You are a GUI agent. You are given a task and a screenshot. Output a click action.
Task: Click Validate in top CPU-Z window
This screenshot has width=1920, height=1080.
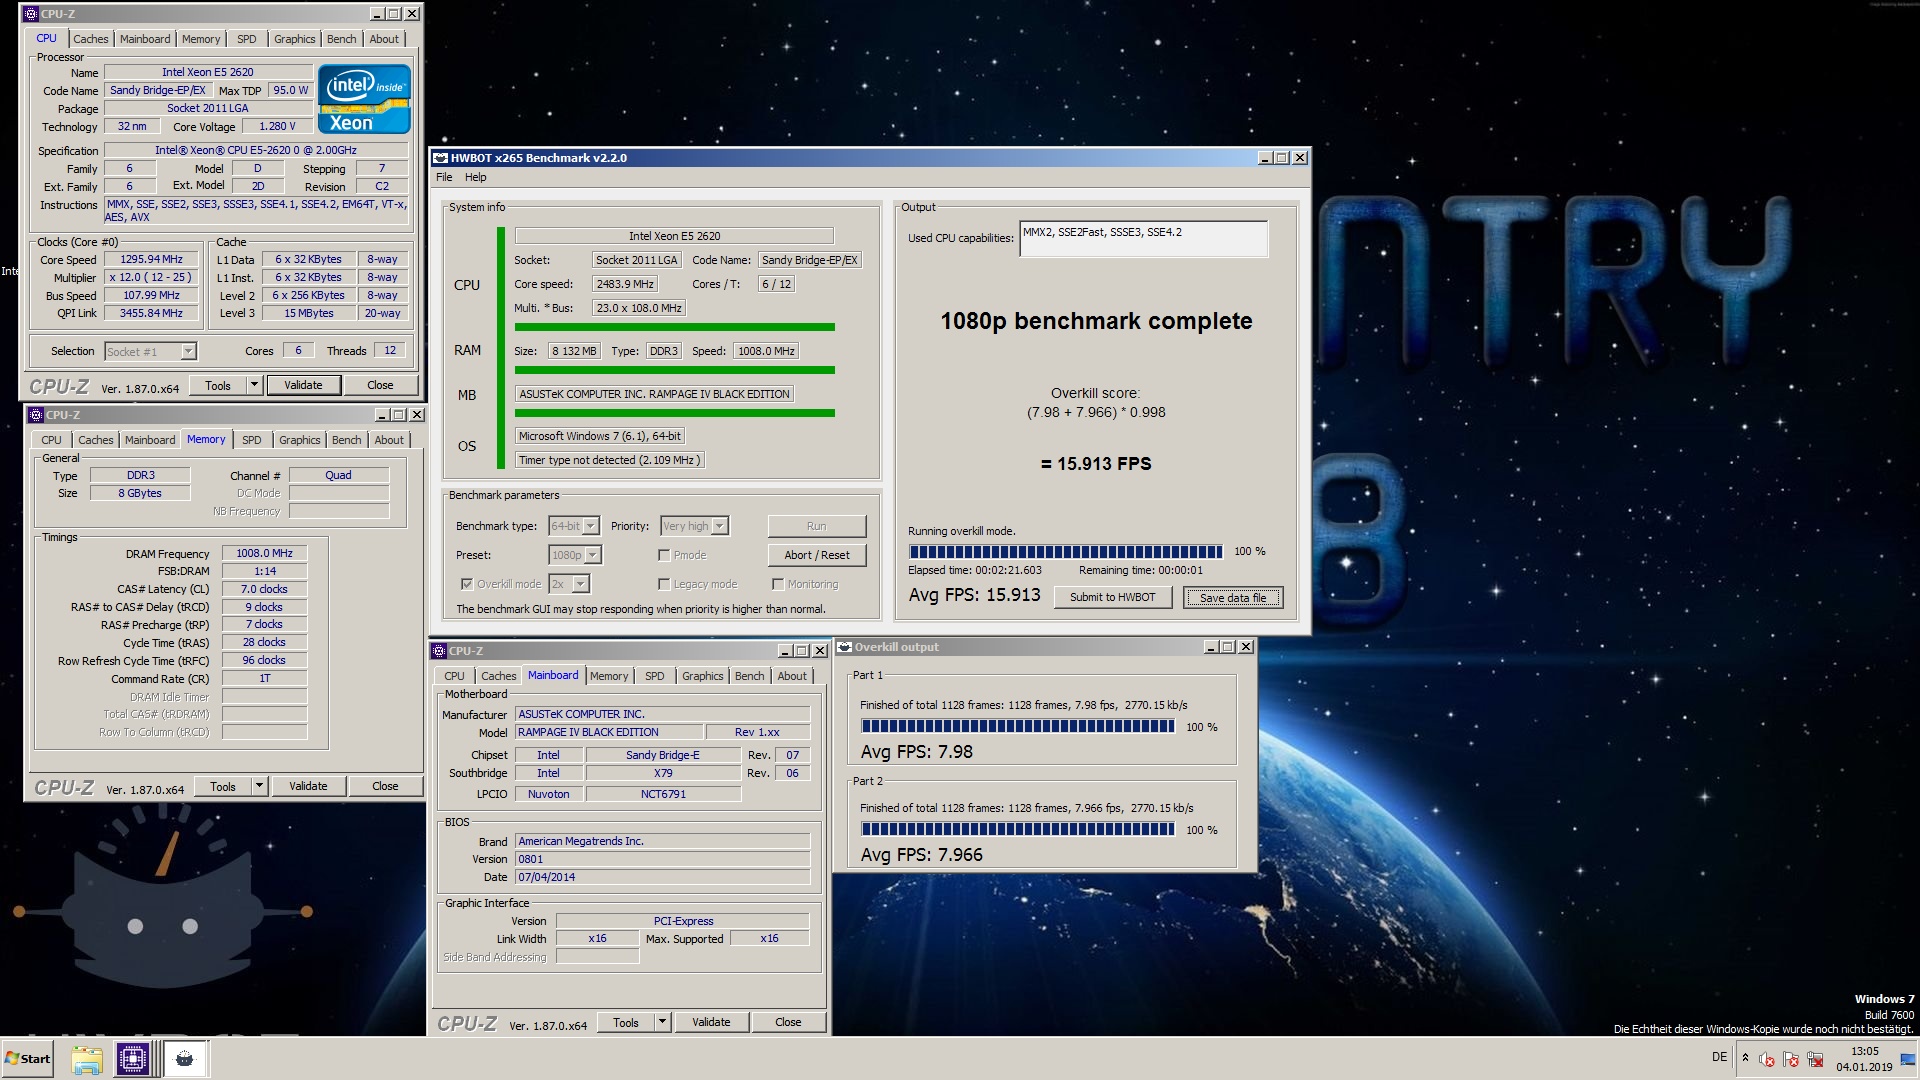click(303, 385)
